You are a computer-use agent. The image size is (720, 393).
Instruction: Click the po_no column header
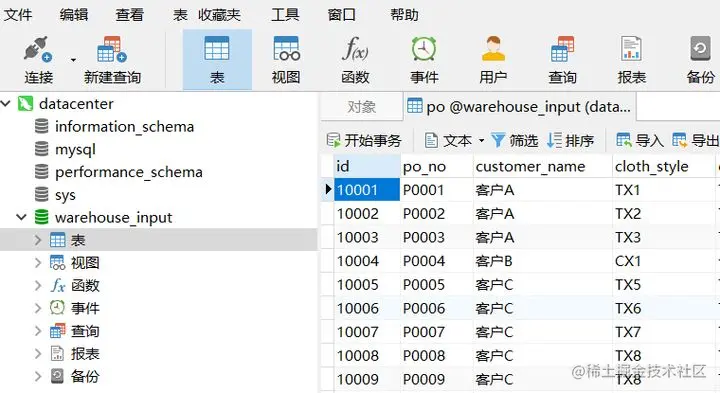tap(437, 166)
